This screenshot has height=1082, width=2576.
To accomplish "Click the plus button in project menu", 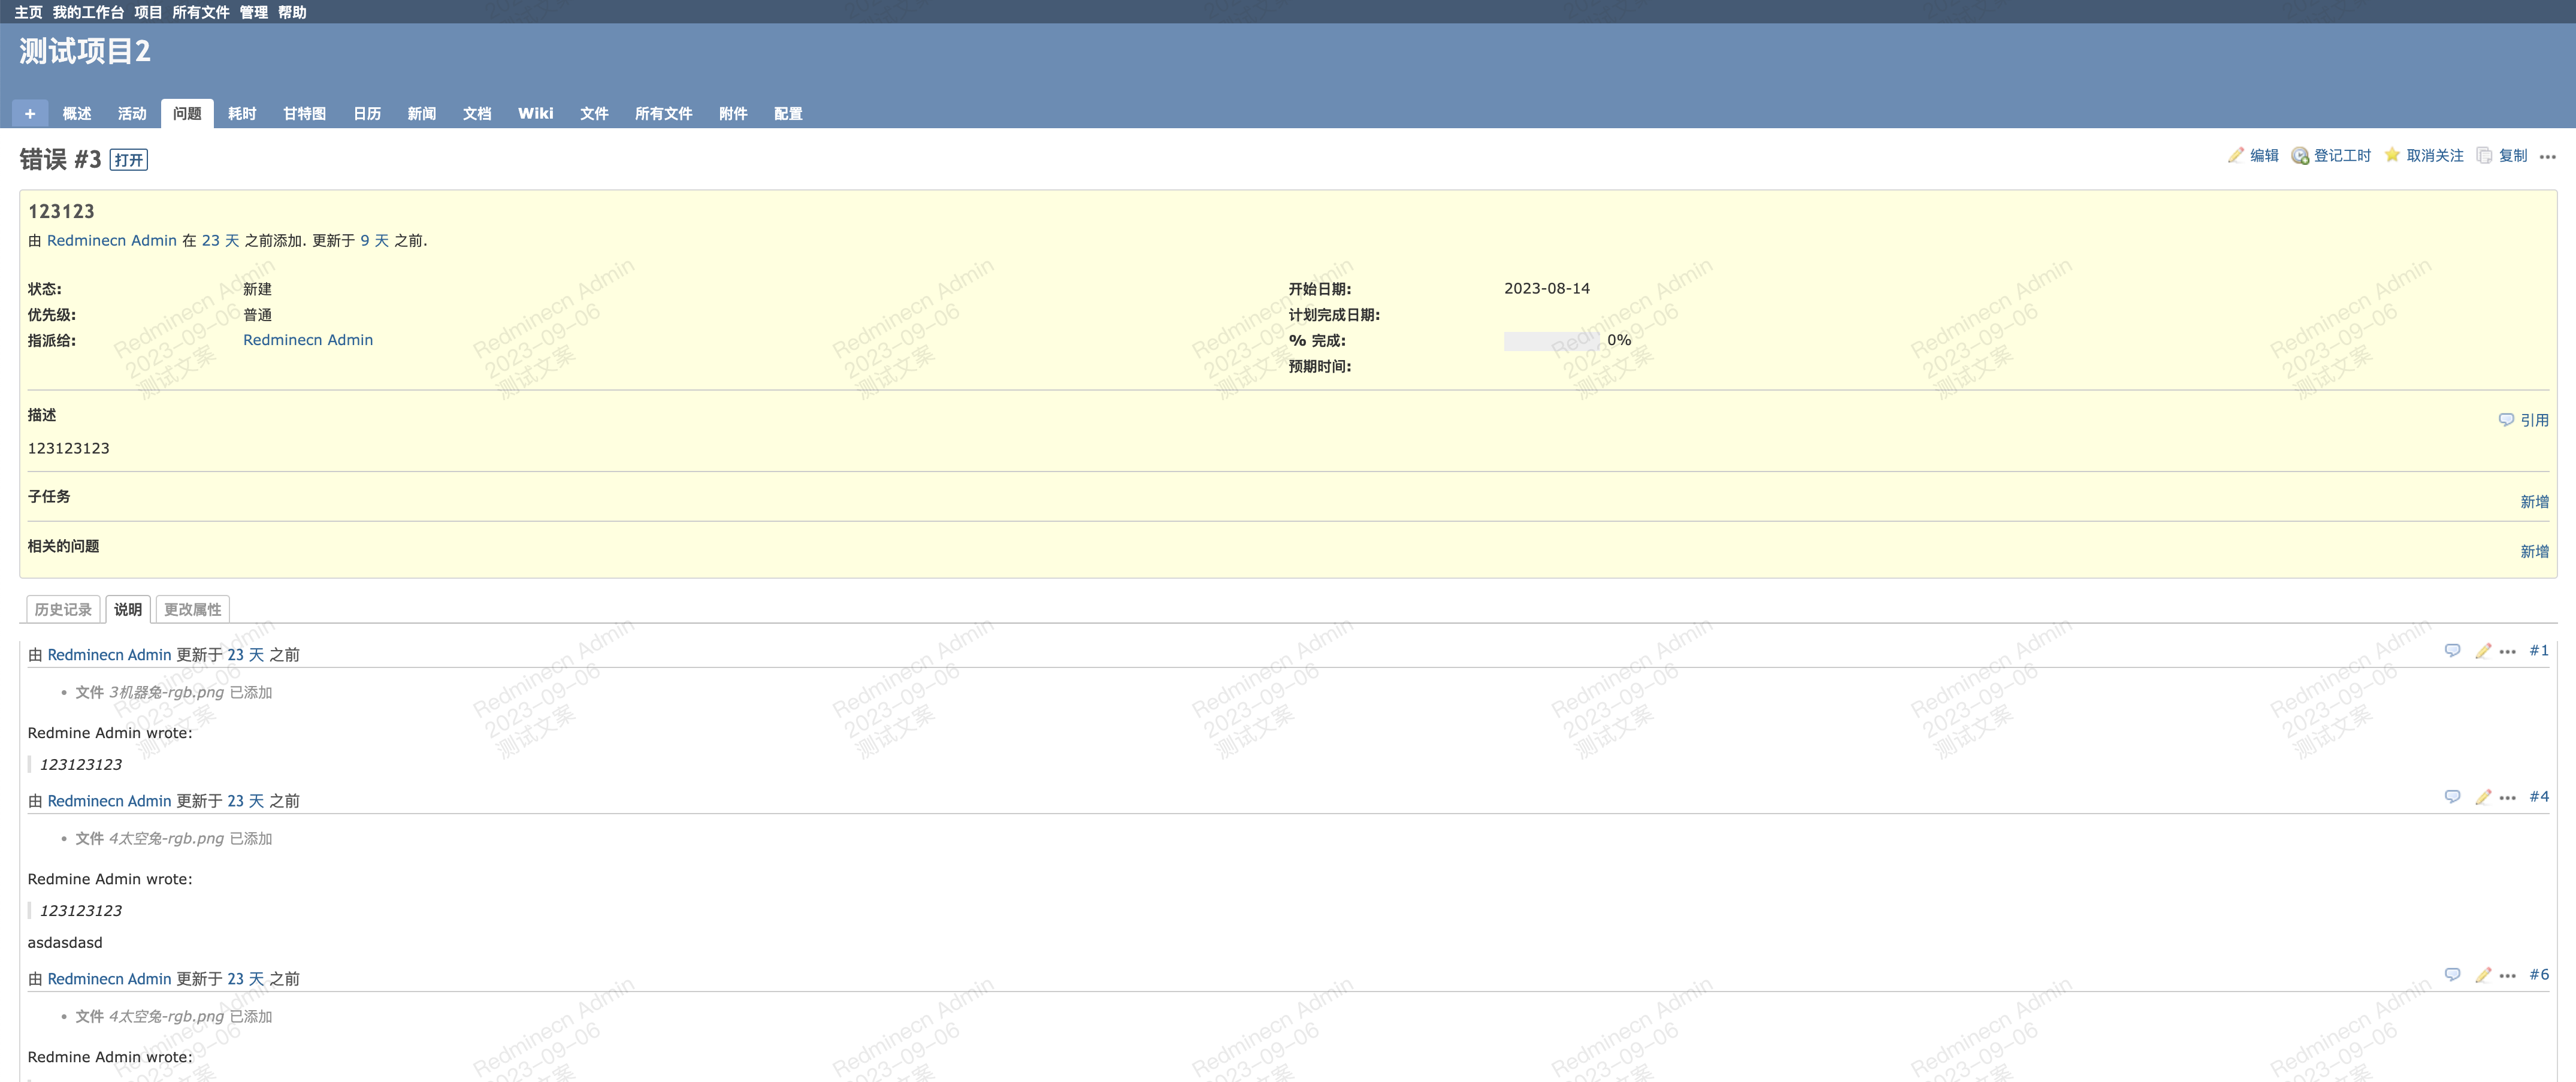I will pos(30,113).
